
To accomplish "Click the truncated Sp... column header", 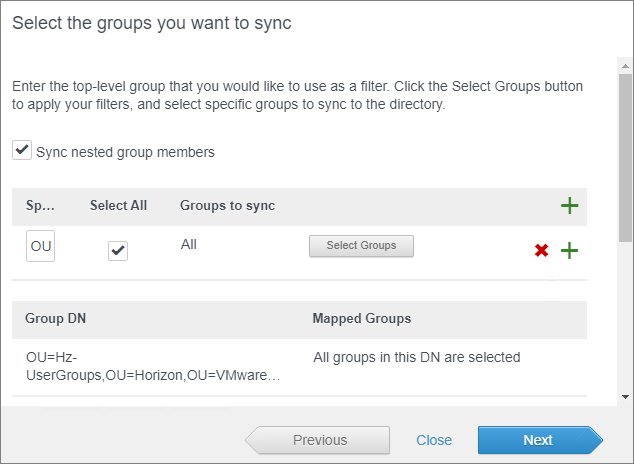I will [40, 206].
